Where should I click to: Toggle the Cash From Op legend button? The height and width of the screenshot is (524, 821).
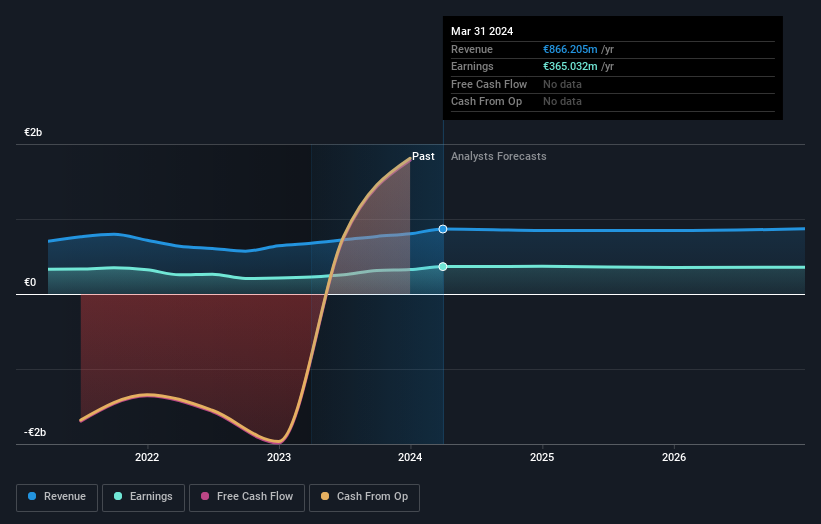[364, 497]
